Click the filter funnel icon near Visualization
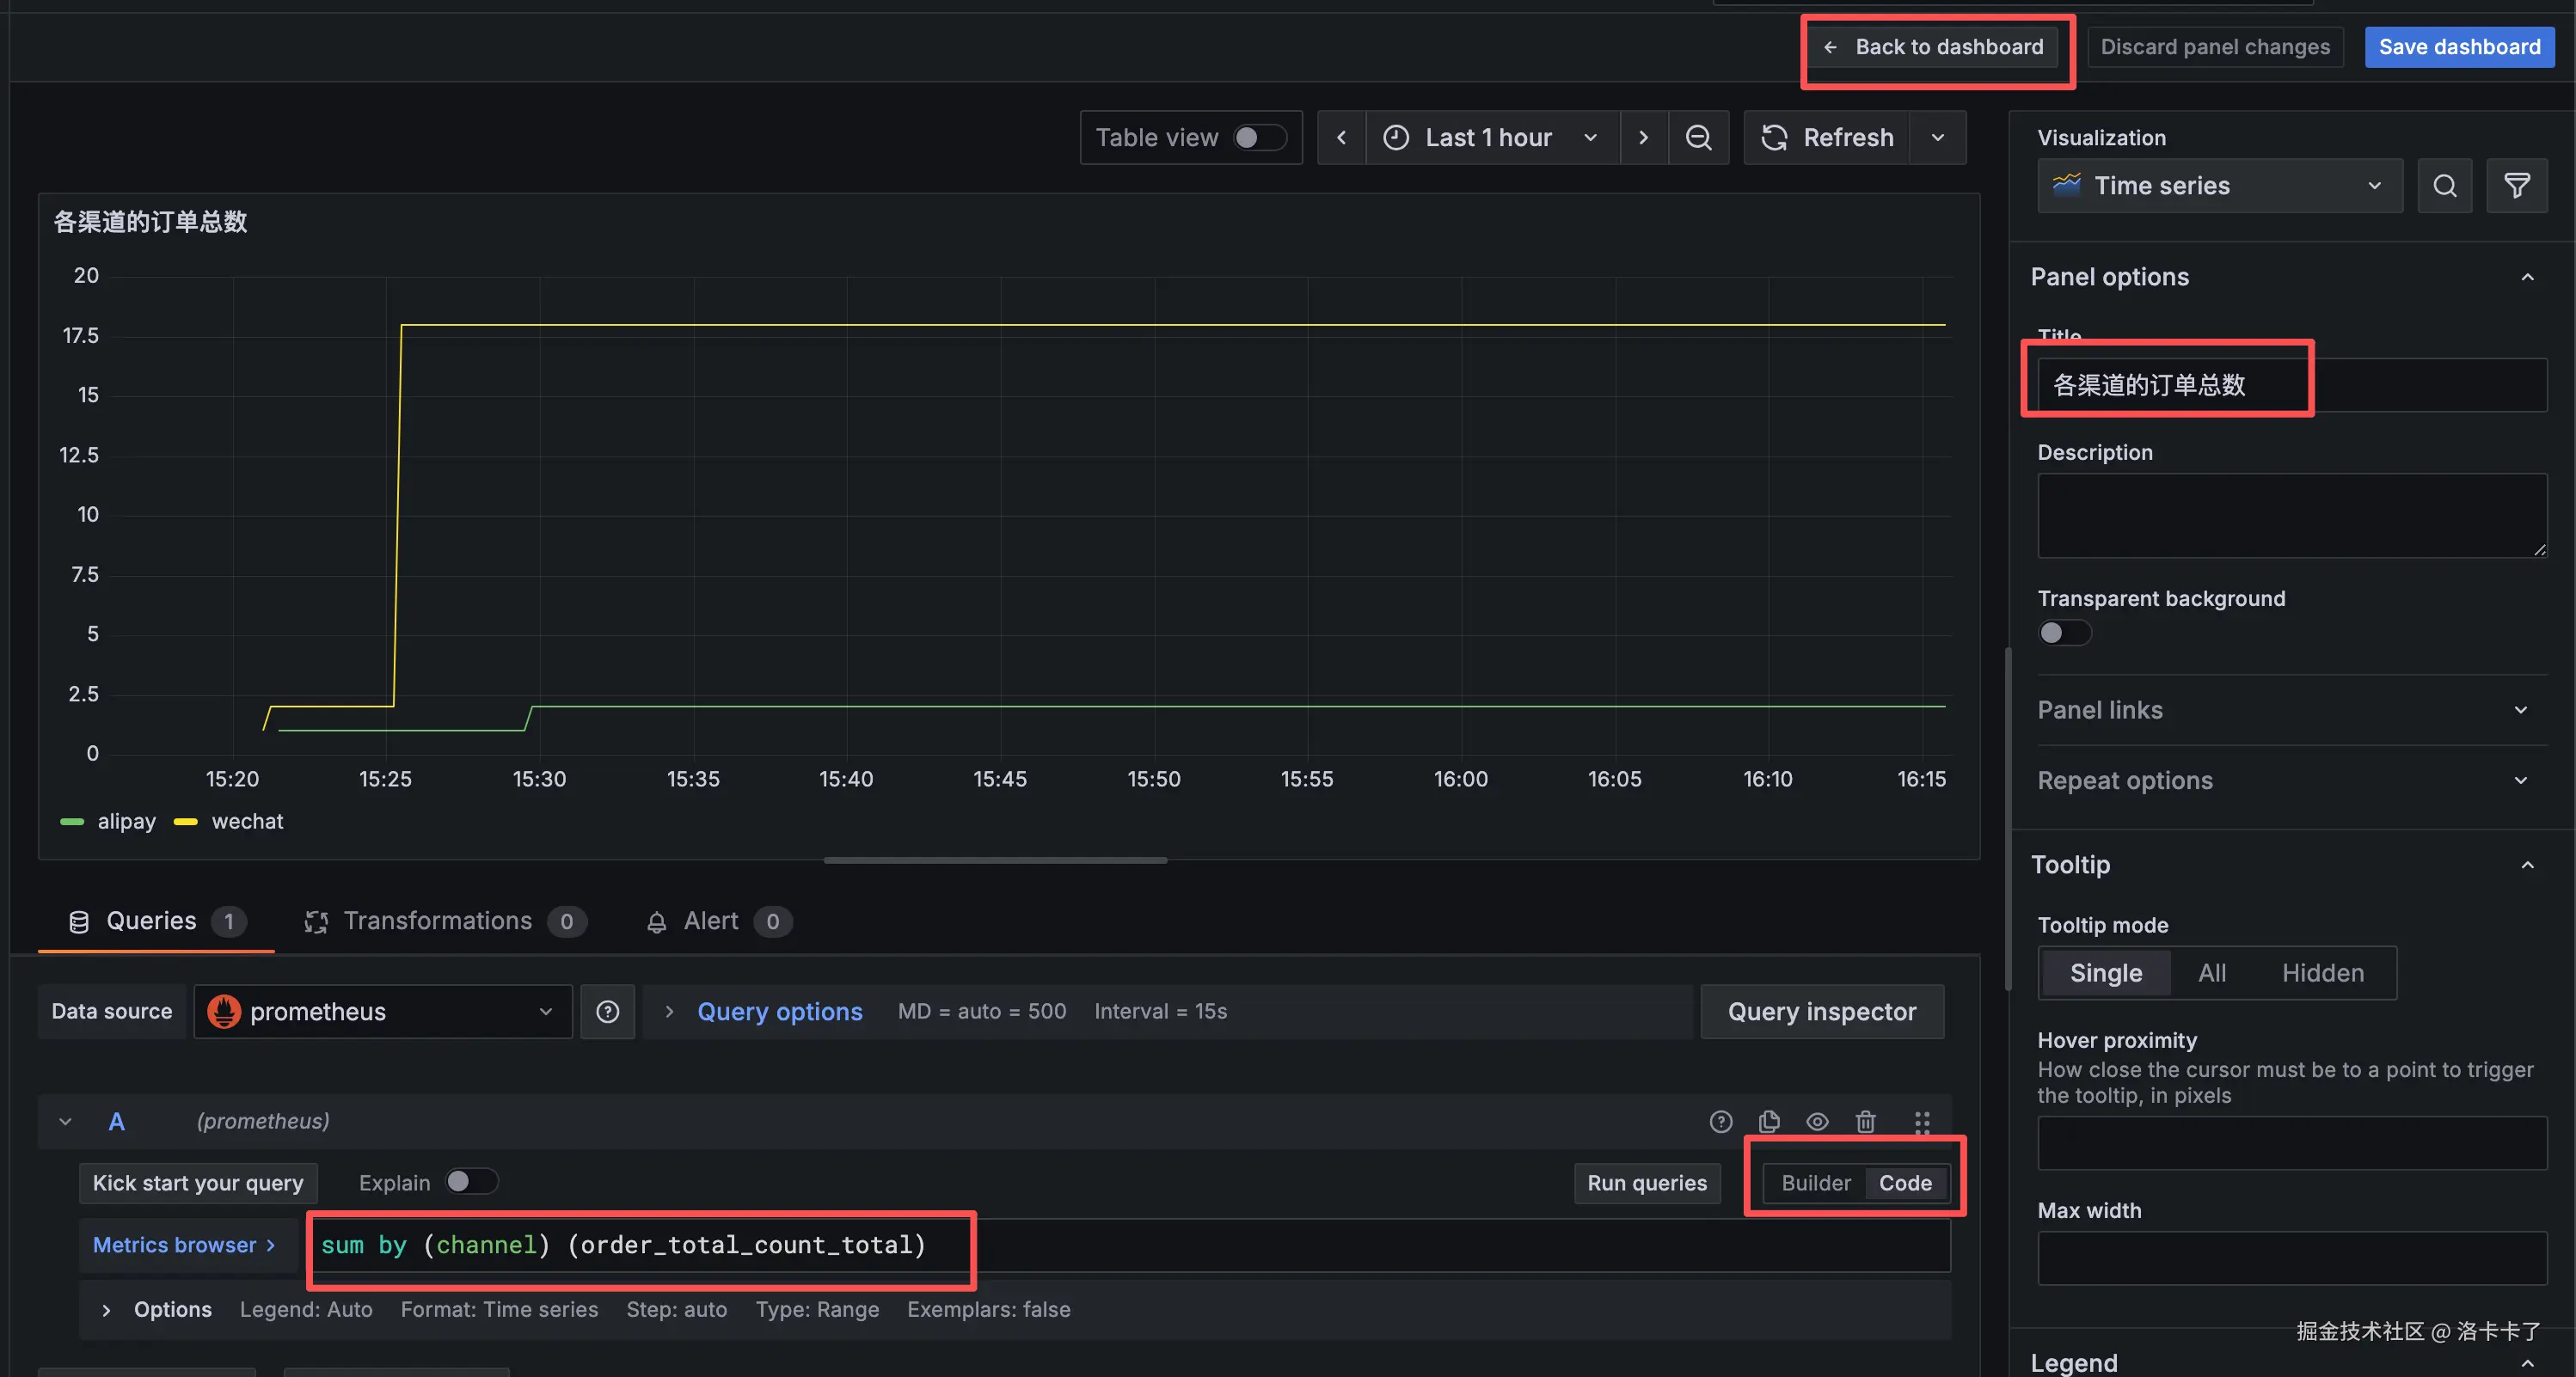This screenshot has height=1377, width=2576. [x=2516, y=186]
